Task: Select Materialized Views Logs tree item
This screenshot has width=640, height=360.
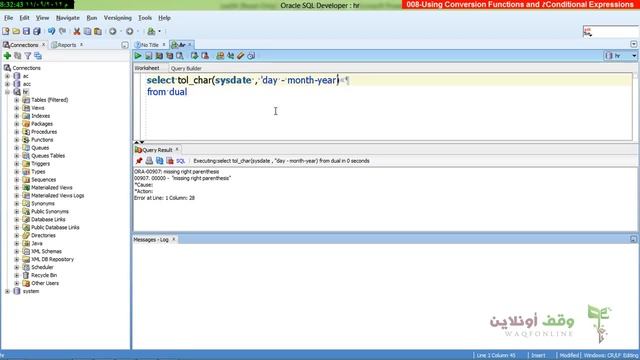Action: 58,196
